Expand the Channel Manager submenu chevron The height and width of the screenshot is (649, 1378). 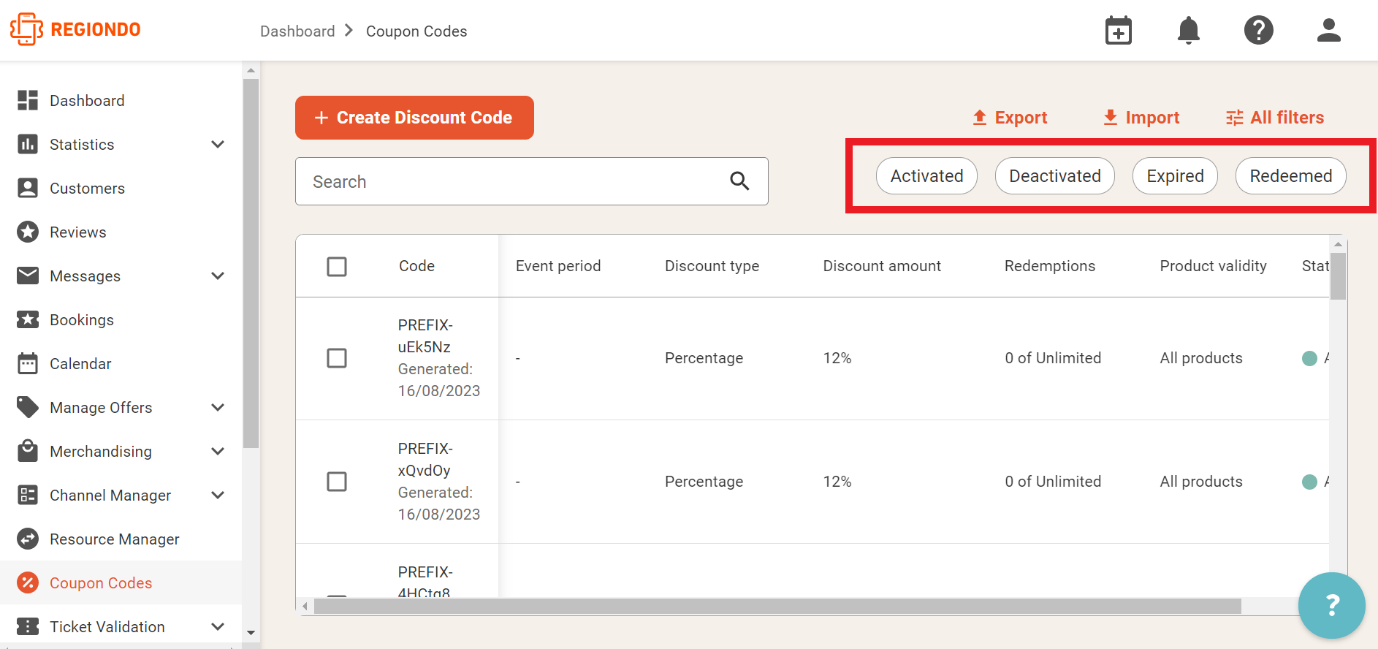click(218, 495)
